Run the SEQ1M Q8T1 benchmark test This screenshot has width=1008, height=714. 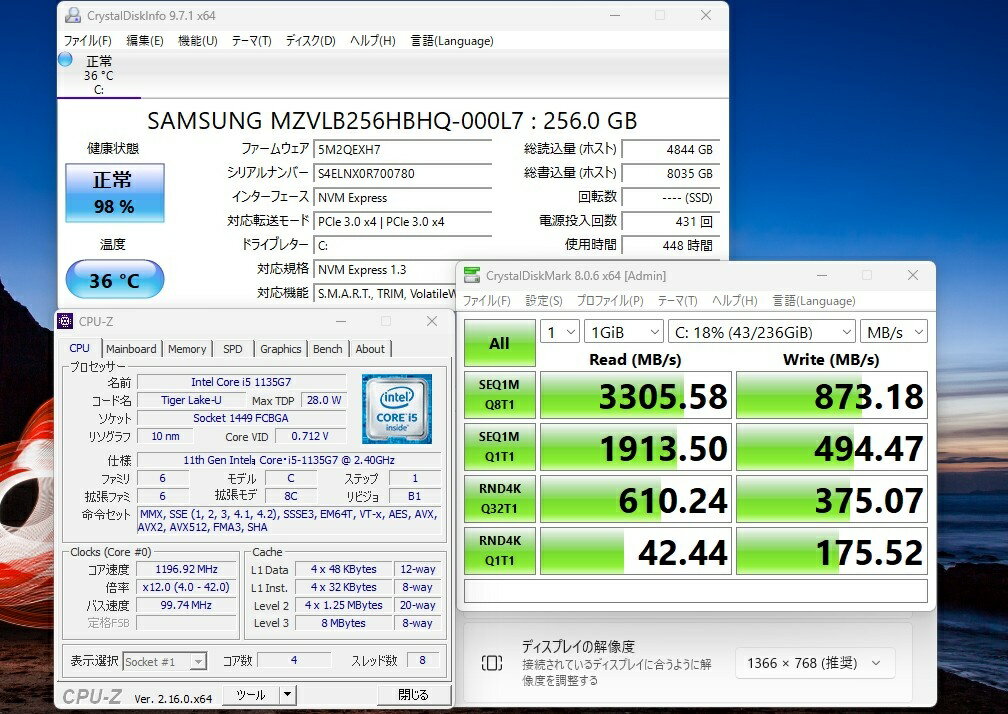[499, 396]
